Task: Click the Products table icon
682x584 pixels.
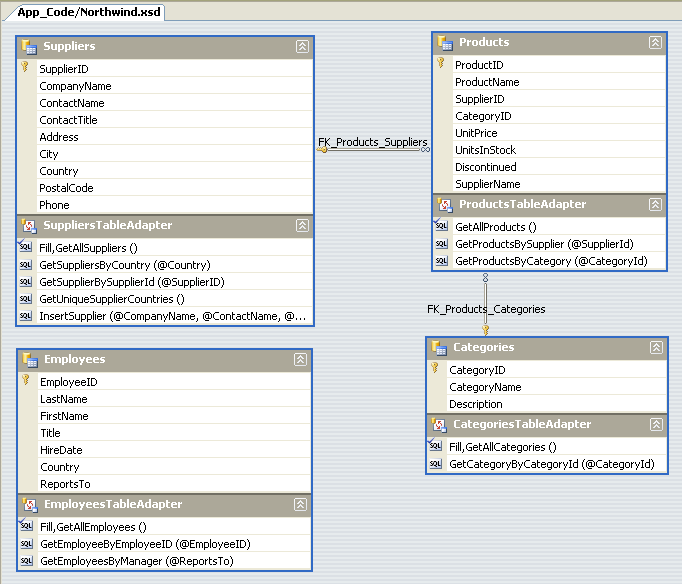Action: tap(445, 43)
